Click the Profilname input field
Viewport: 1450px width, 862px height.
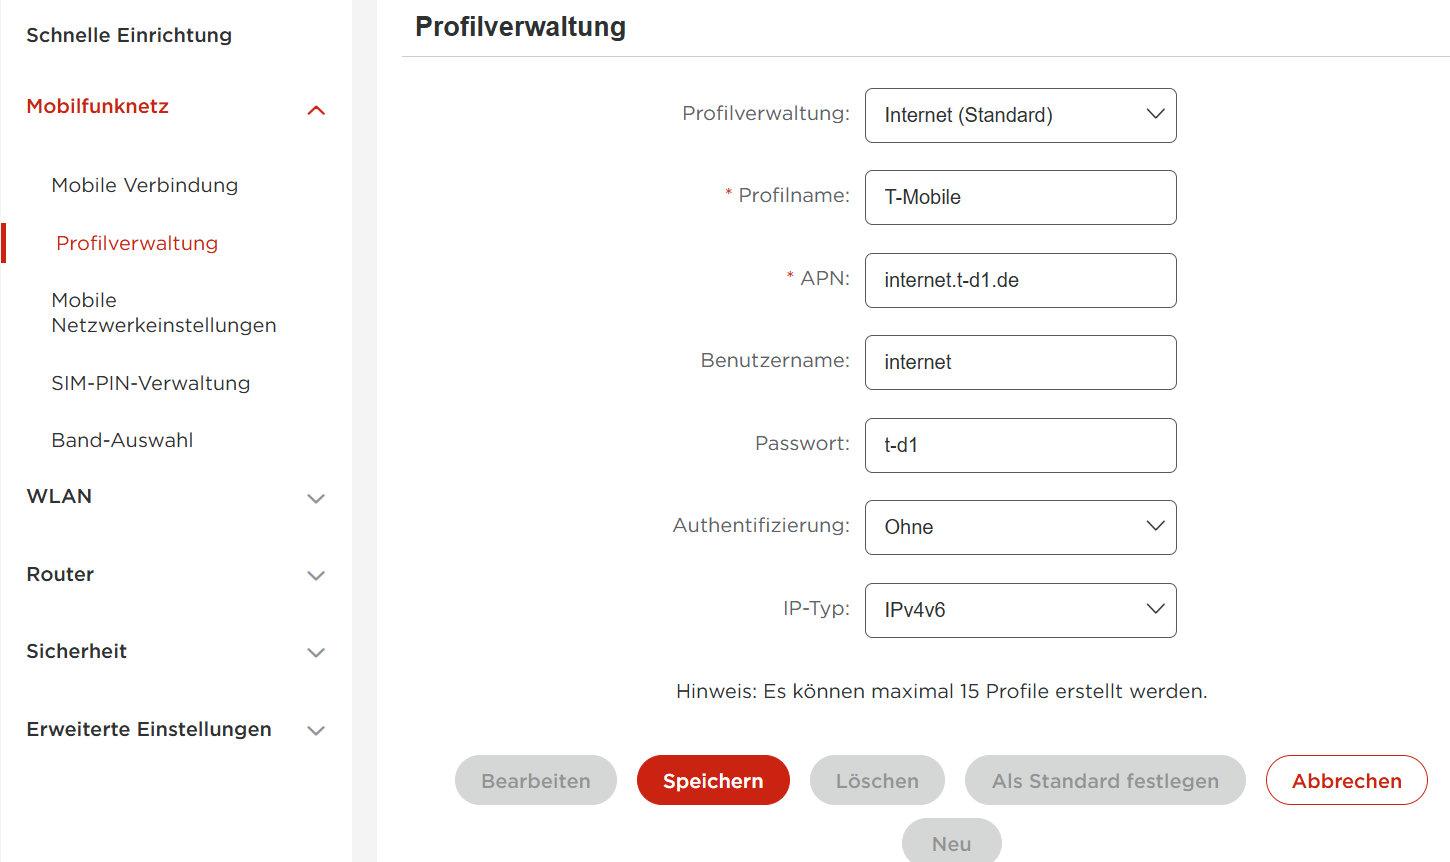click(1020, 197)
